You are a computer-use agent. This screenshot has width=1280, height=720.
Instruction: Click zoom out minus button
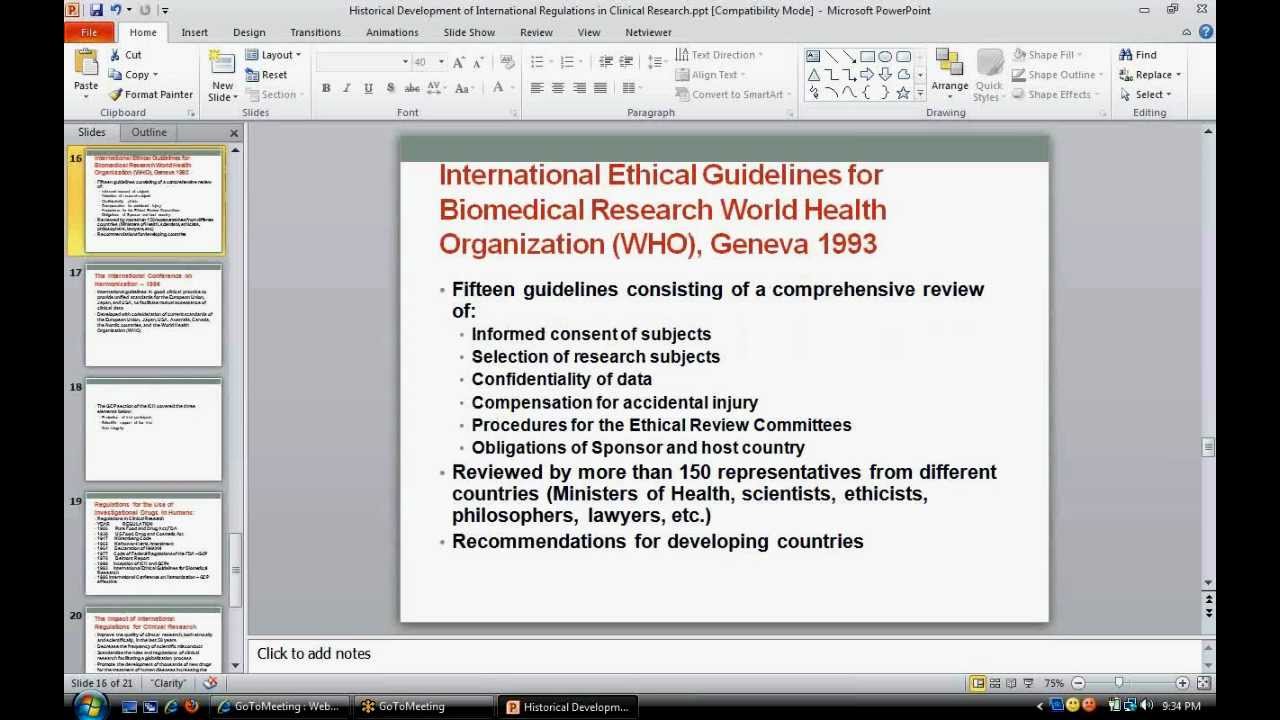[1077, 683]
